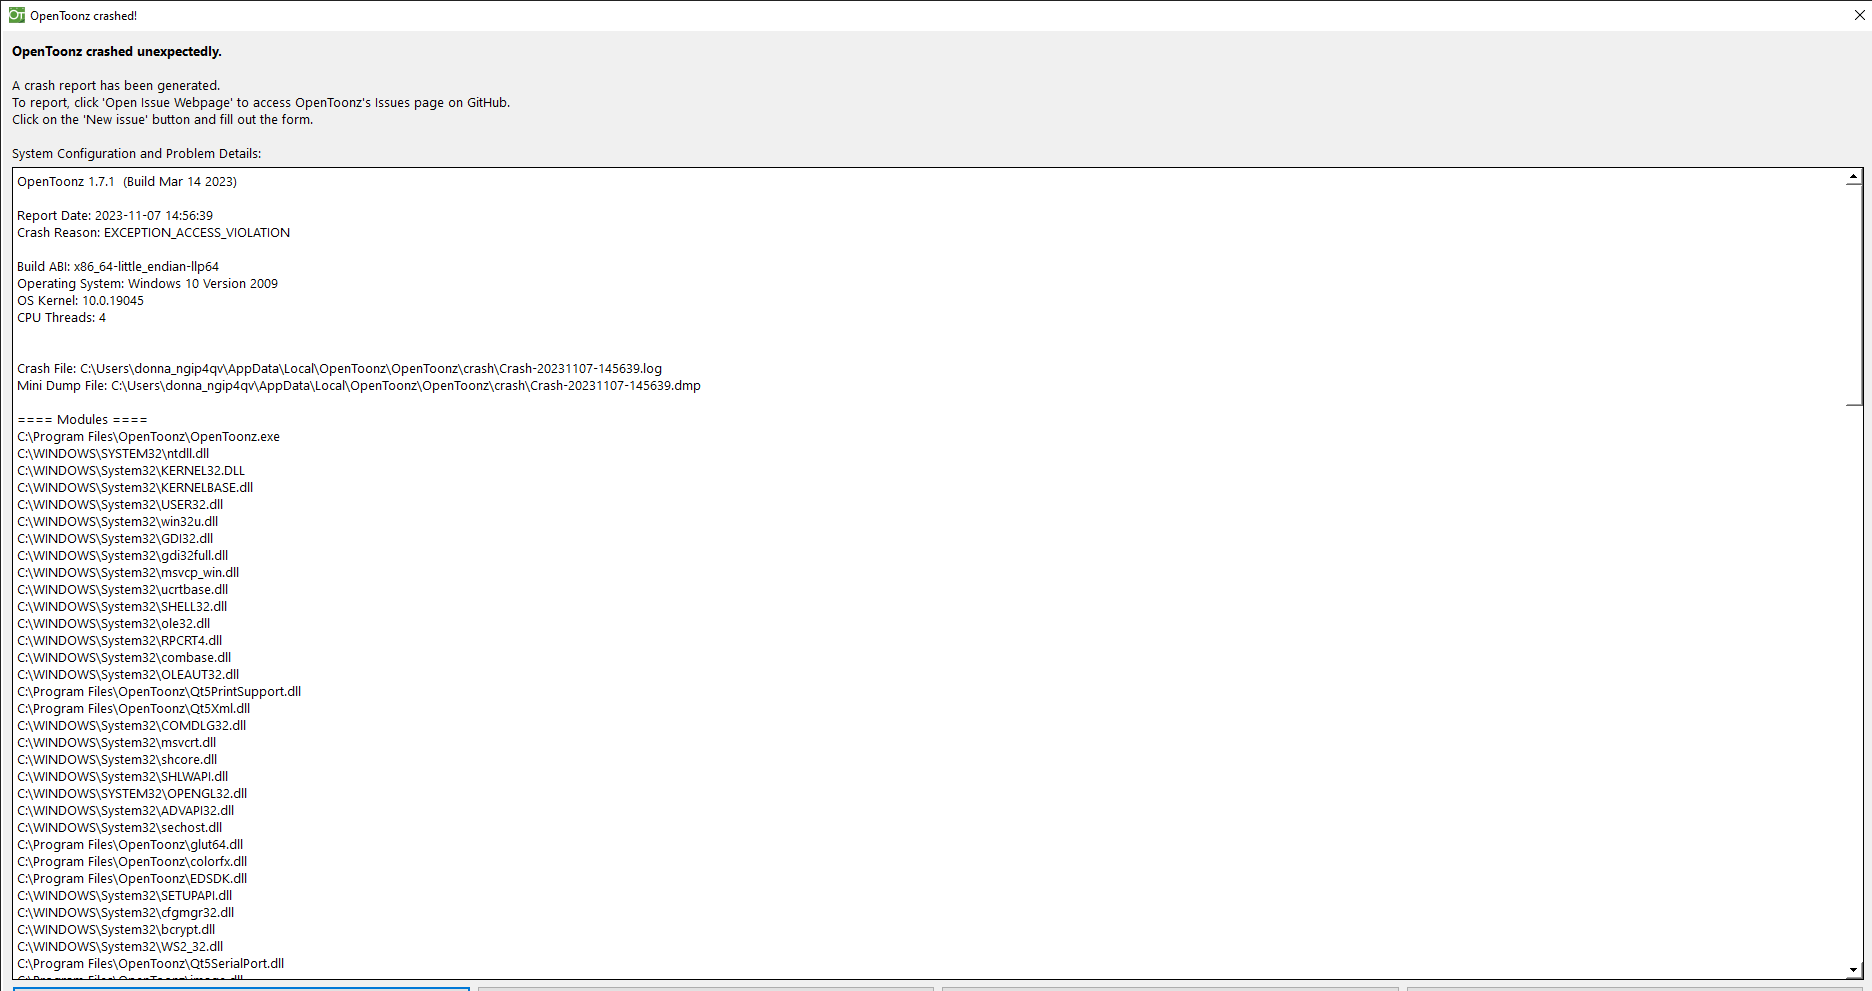This screenshot has width=1872, height=991.
Task: Click the second button along the bottom row
Action: click(x=706, y=988)
